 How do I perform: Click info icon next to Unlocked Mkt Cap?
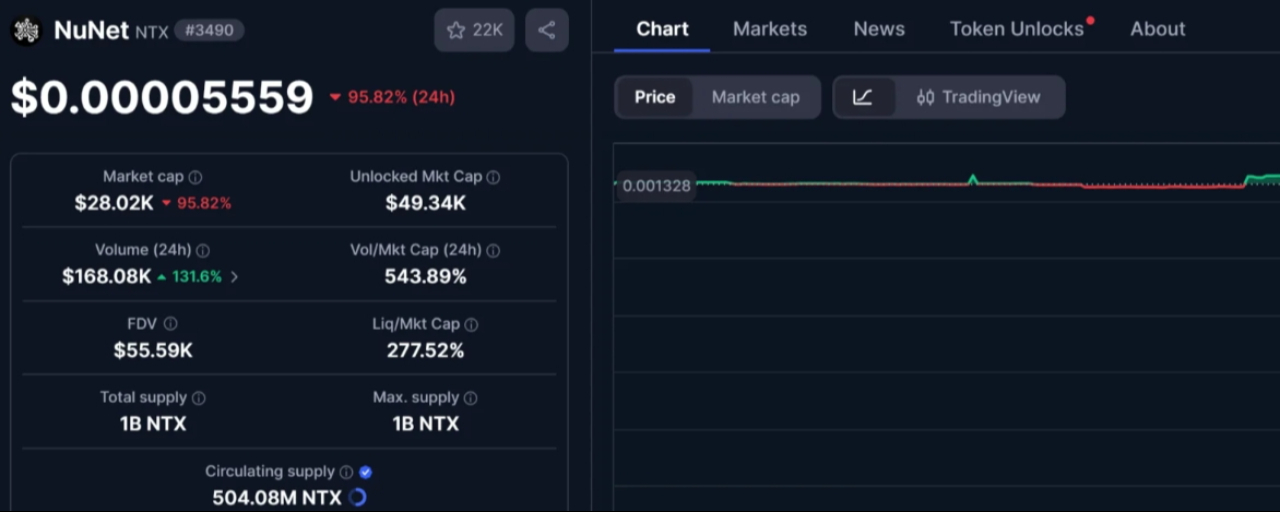493,177
